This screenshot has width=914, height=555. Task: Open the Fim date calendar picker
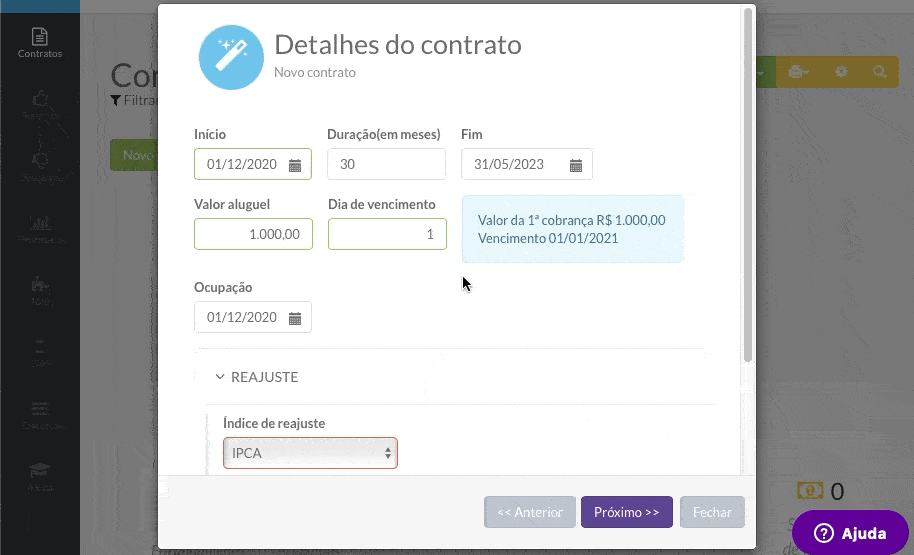click(x=576, y=165)
